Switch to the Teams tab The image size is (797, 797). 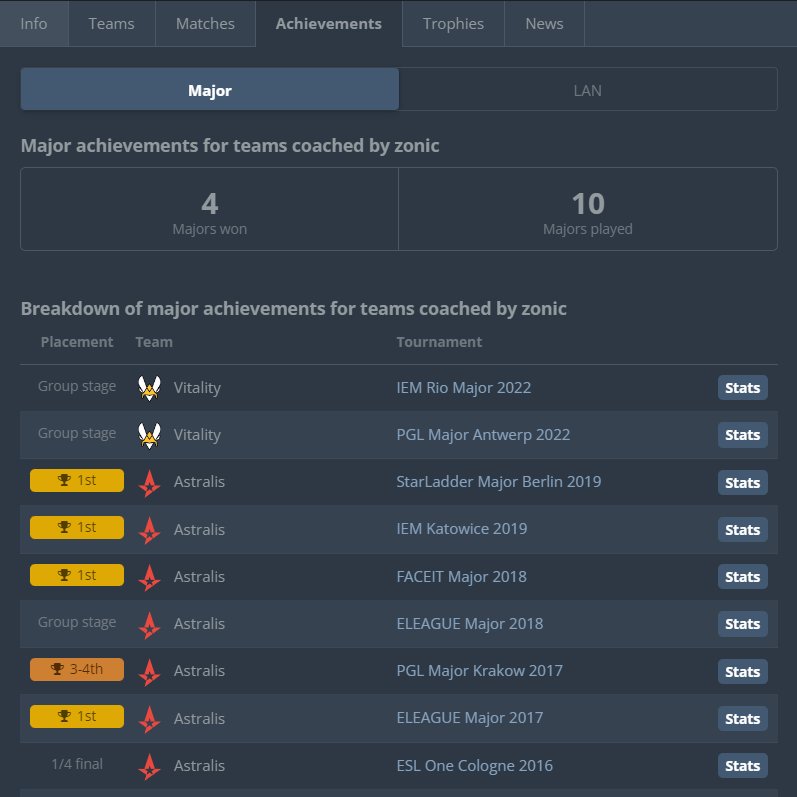(x=111, y=23)
